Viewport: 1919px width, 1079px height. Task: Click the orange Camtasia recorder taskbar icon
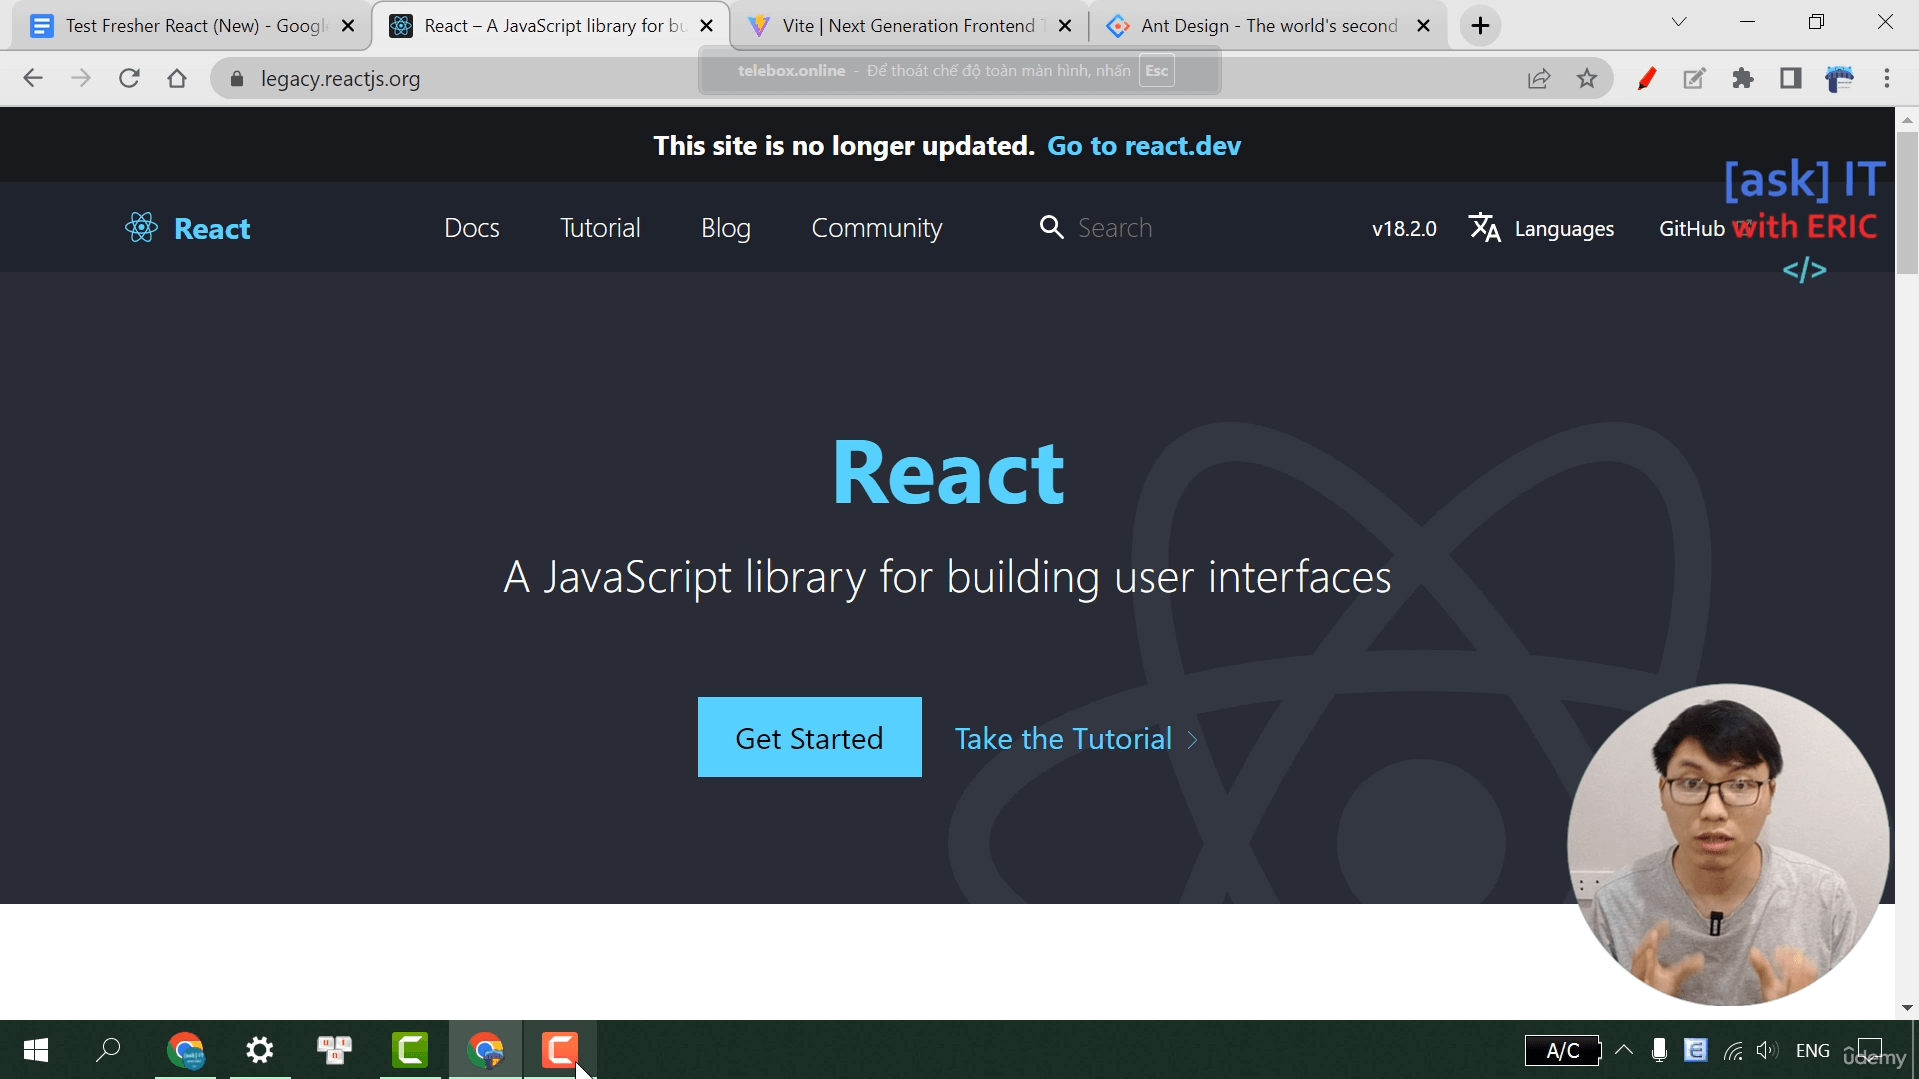coord(560,1050)
